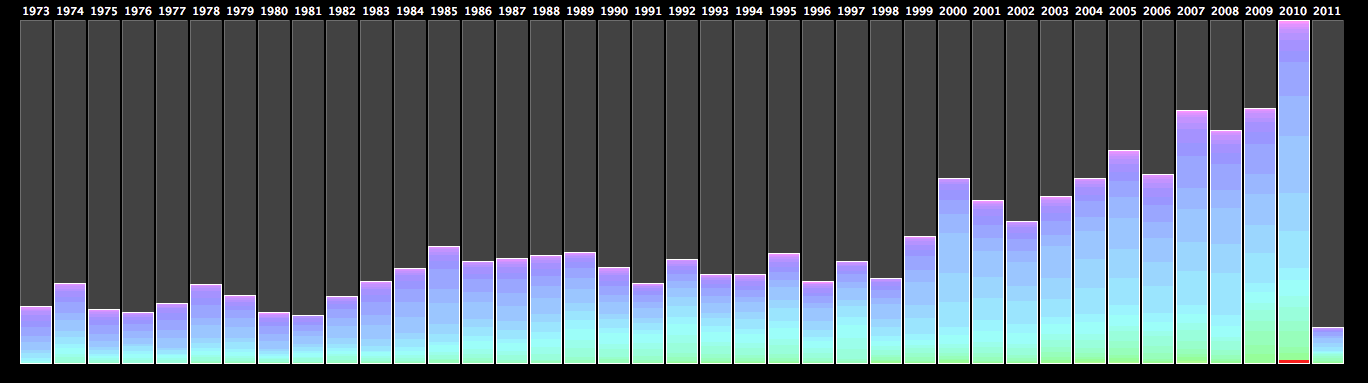Pick the 2009 year column

[1260, 236]
